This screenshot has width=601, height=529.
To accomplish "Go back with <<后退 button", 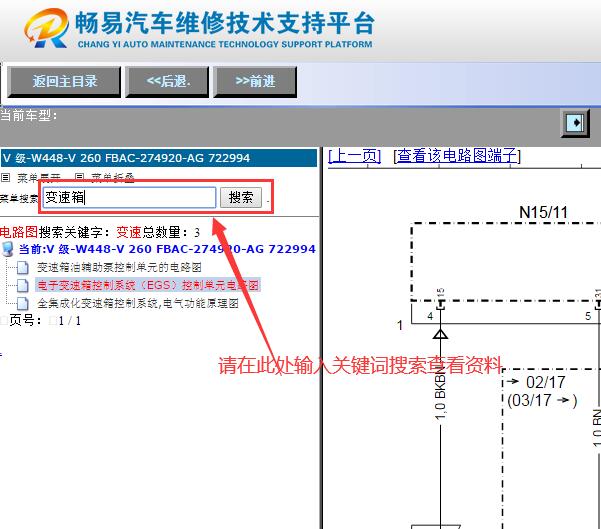I will pyautogui.click(x=167, y=82).
